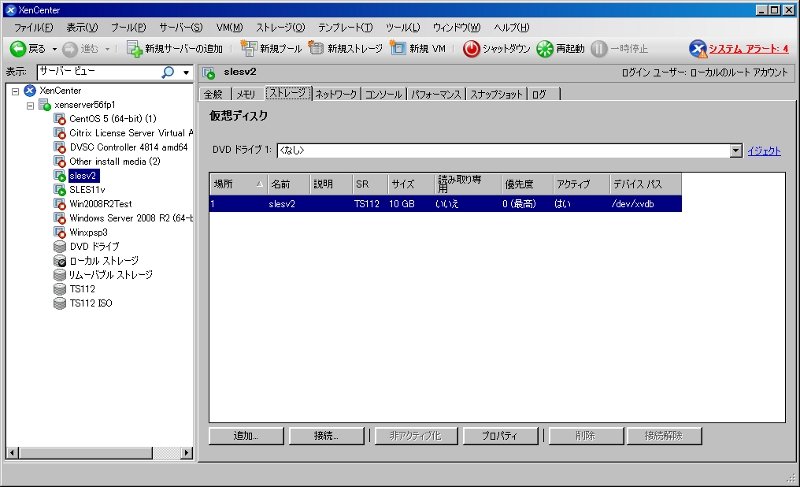Select the DVSC Controller 4814 amd64 VM icon
800x487 pixels.
tap(60, 147)
